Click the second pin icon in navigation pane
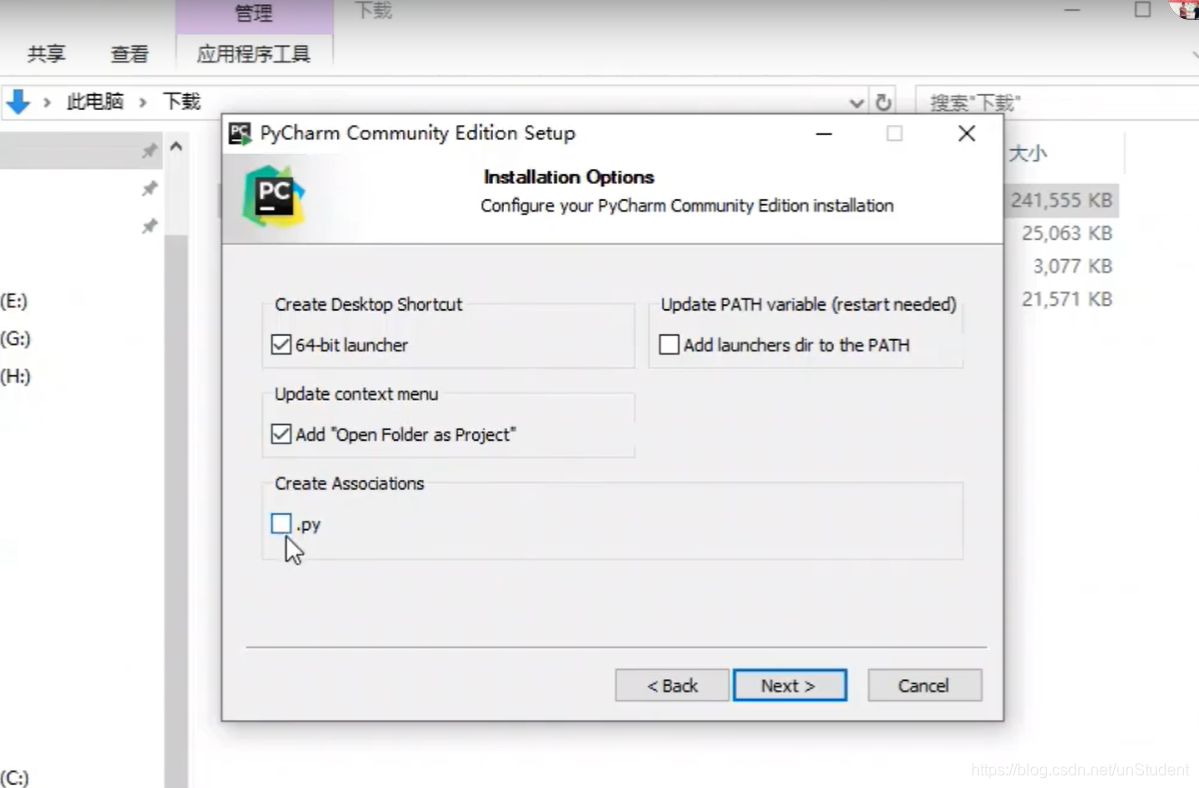 click(149, 188)
